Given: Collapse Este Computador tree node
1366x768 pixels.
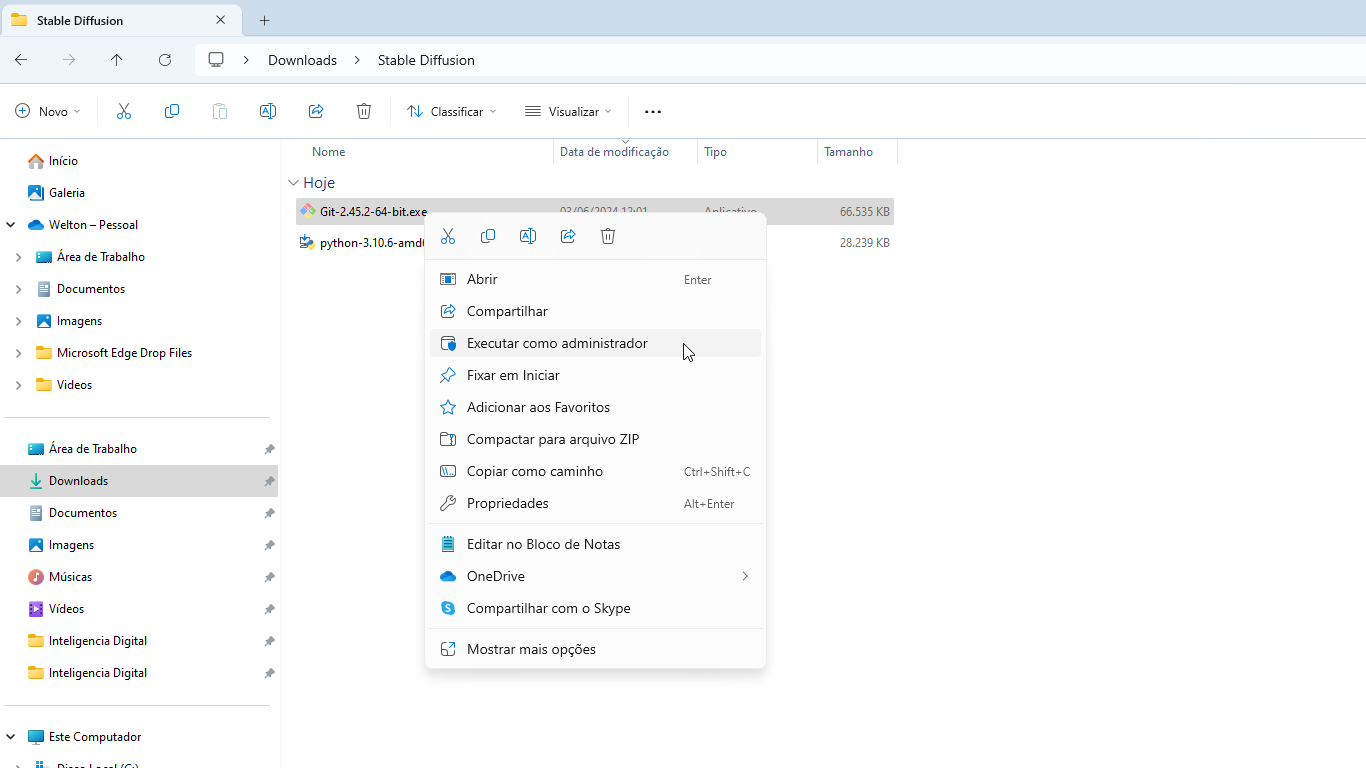Looking at the screenshot, I should [11, 737].
